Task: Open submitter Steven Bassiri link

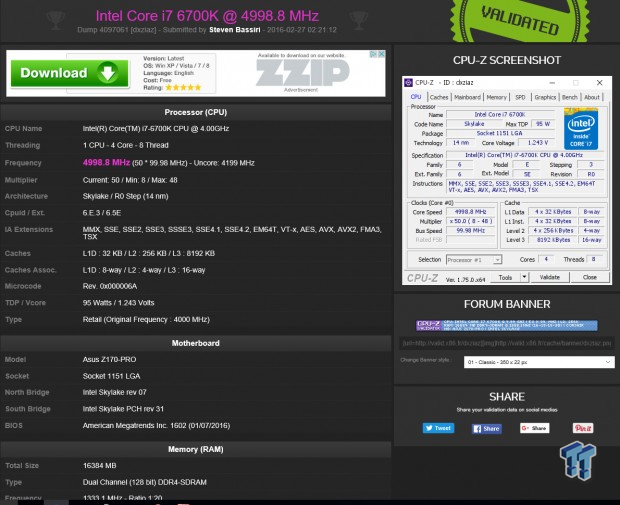Action: tap(234, 30)
